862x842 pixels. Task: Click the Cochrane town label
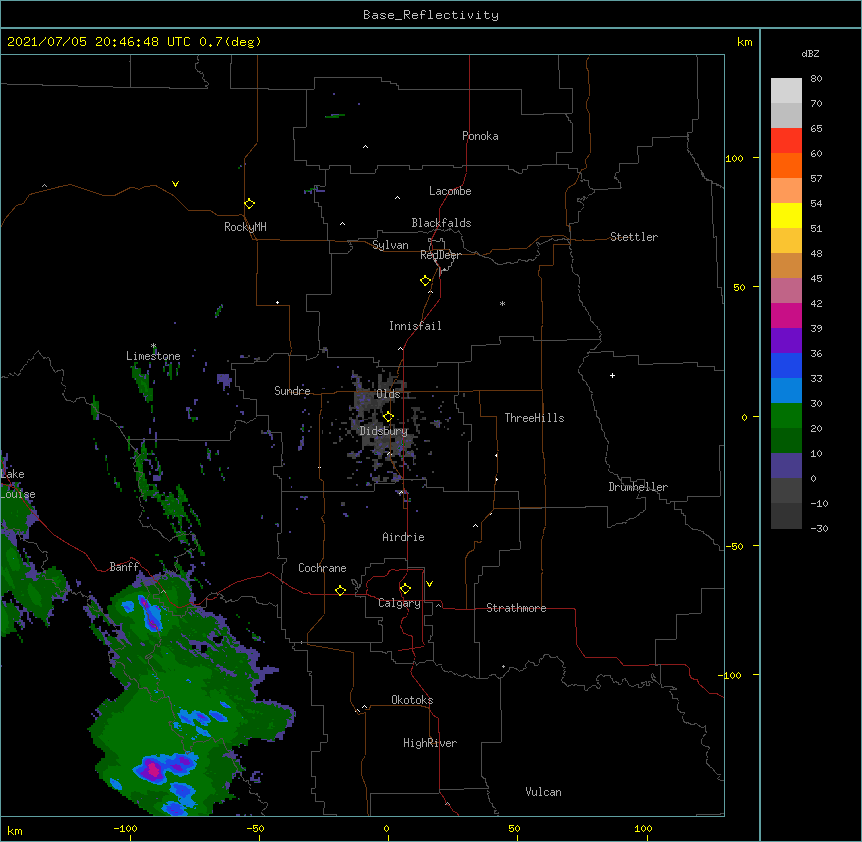tap(322, 568)
